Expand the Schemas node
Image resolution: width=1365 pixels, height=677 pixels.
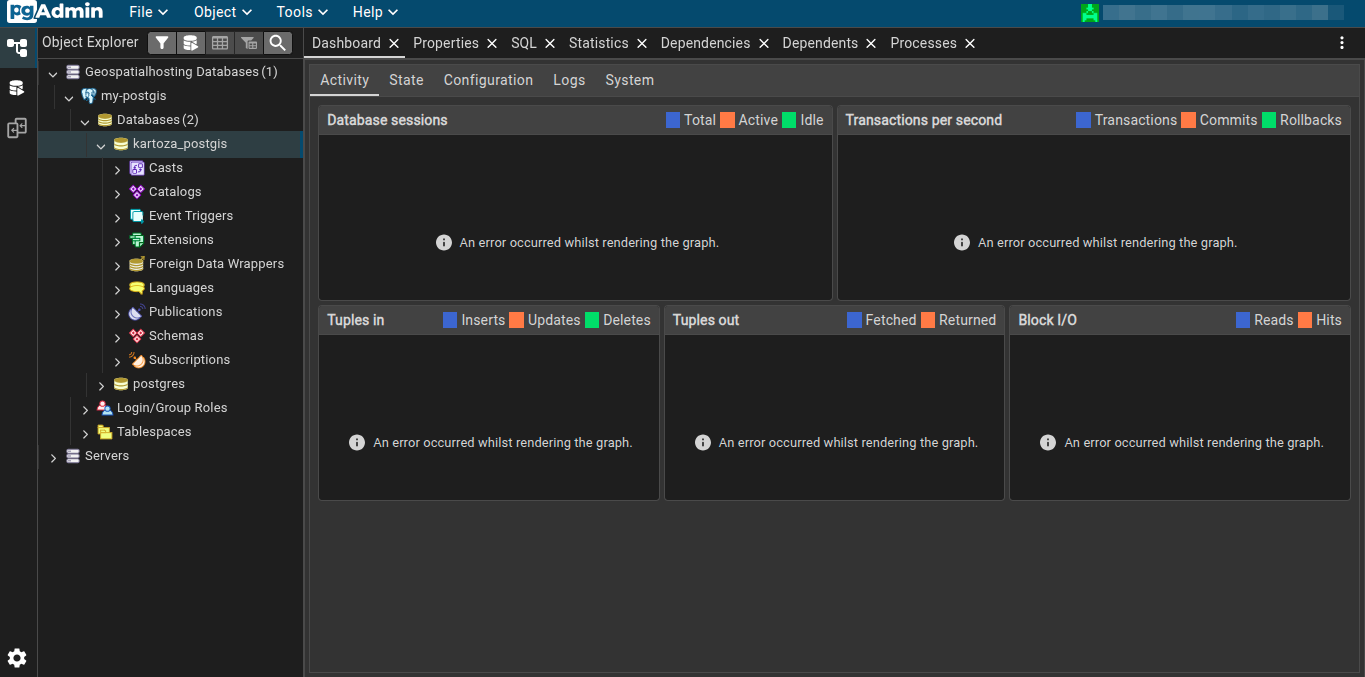pyautogui.click(x=117, y=337)
